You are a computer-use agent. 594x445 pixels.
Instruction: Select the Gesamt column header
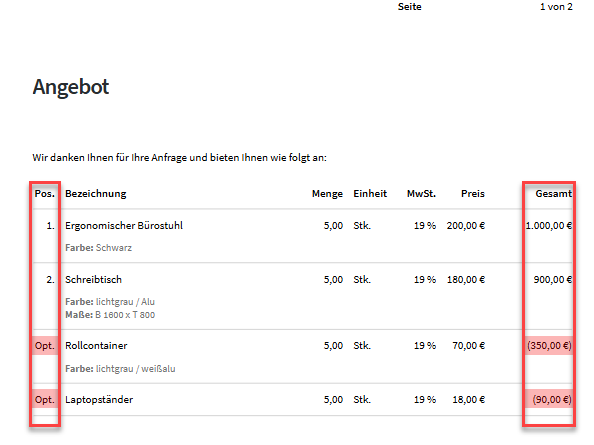[553, 194]
